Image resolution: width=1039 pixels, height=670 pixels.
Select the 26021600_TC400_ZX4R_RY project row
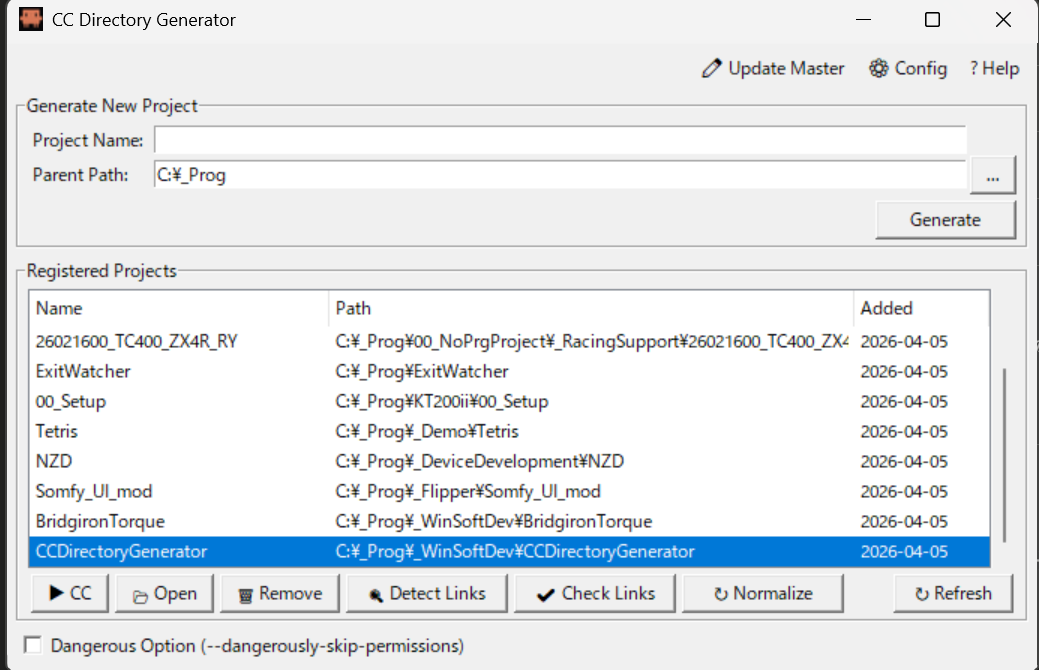[x=510, y=341]
